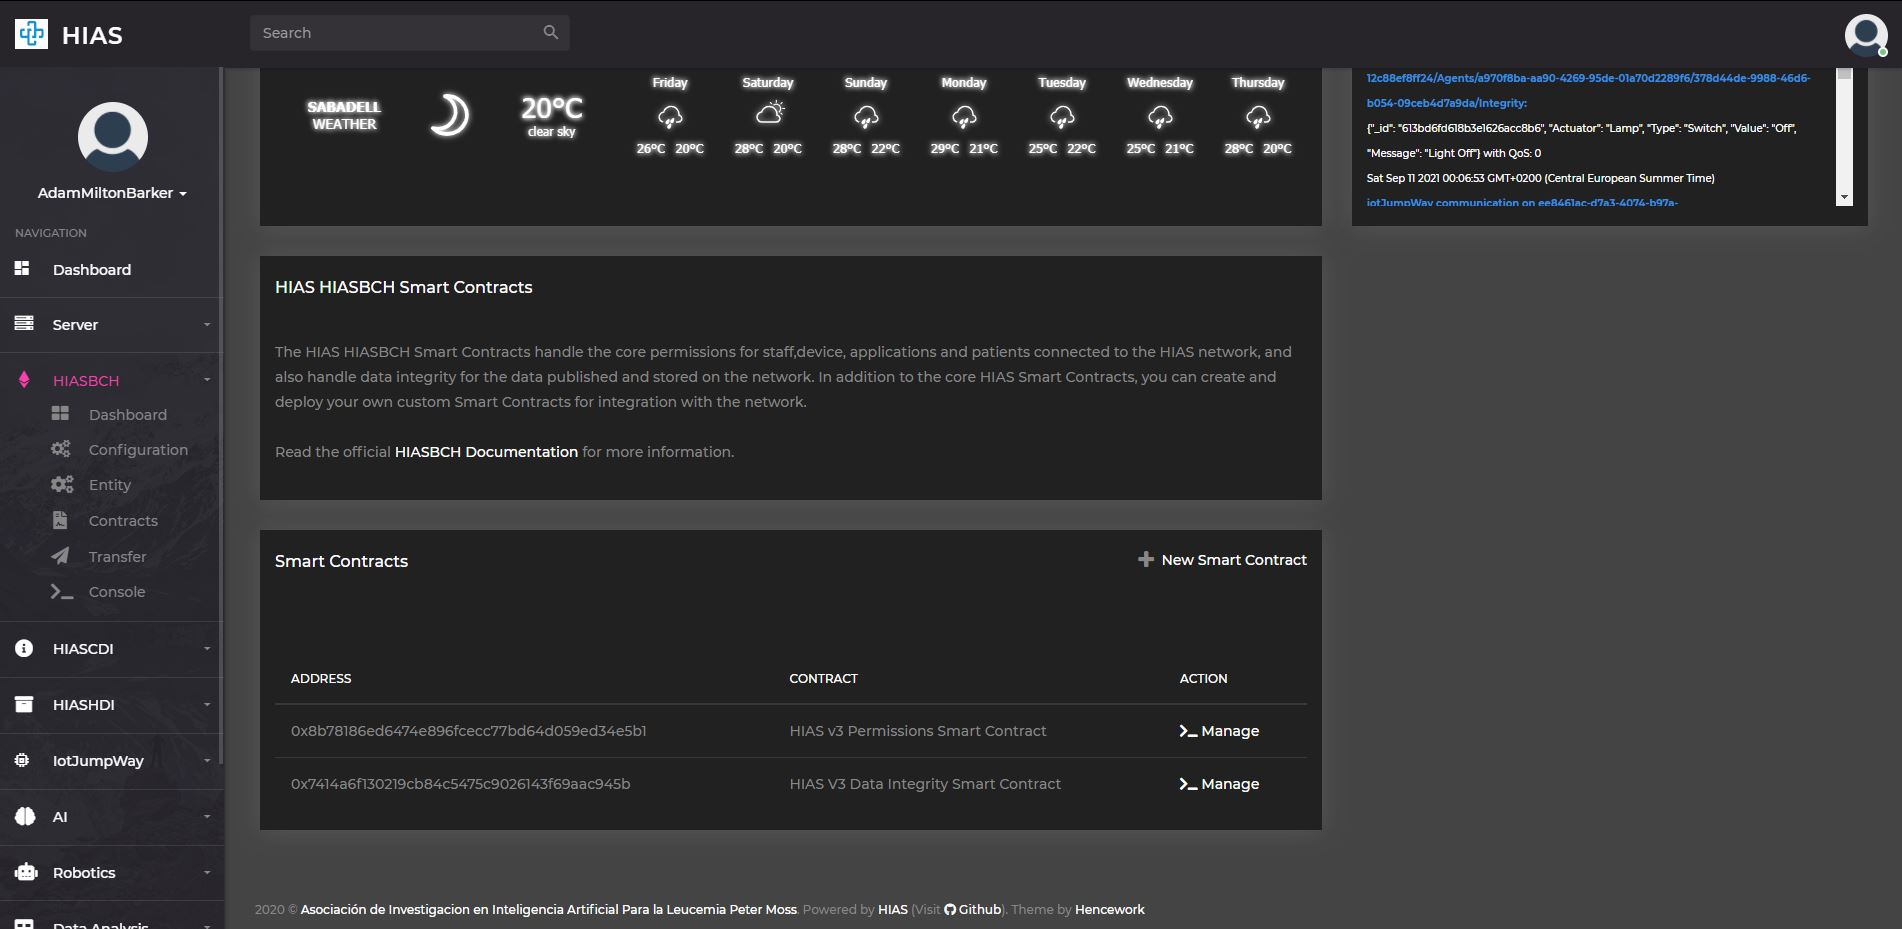The width and height of the screenshot is (1902, 929).
Task: Click the terminal icon for Data Integrity Manage
Action: pyautogui.click(x=1188, y=784)
